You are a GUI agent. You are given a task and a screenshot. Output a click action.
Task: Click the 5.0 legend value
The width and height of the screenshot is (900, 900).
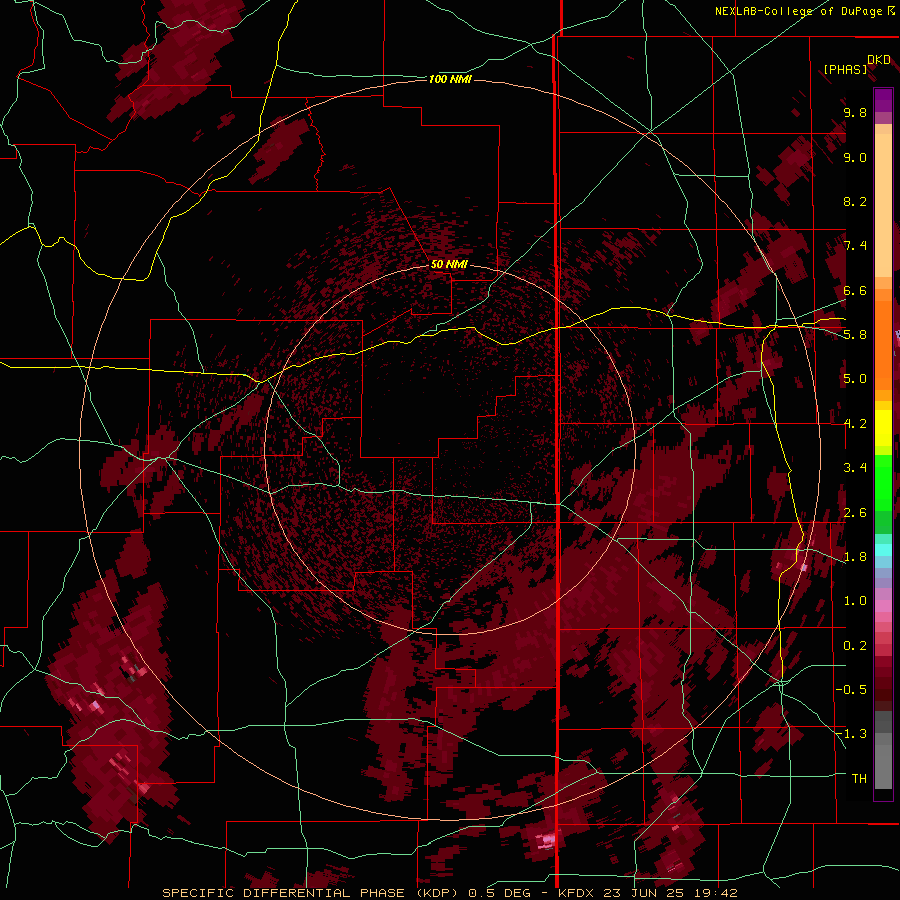[855, 379]
